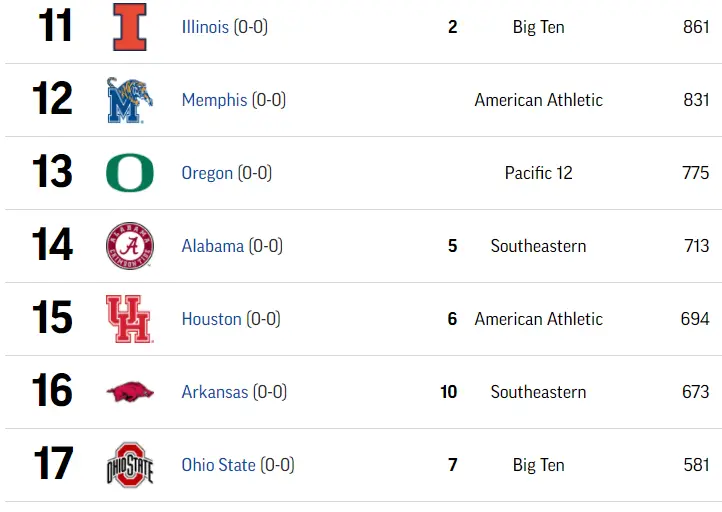The width and height of the screenshot is (722, 512).
Task: Click the Arkansas Razorbacks hog logo
Action: coord(130,392)
